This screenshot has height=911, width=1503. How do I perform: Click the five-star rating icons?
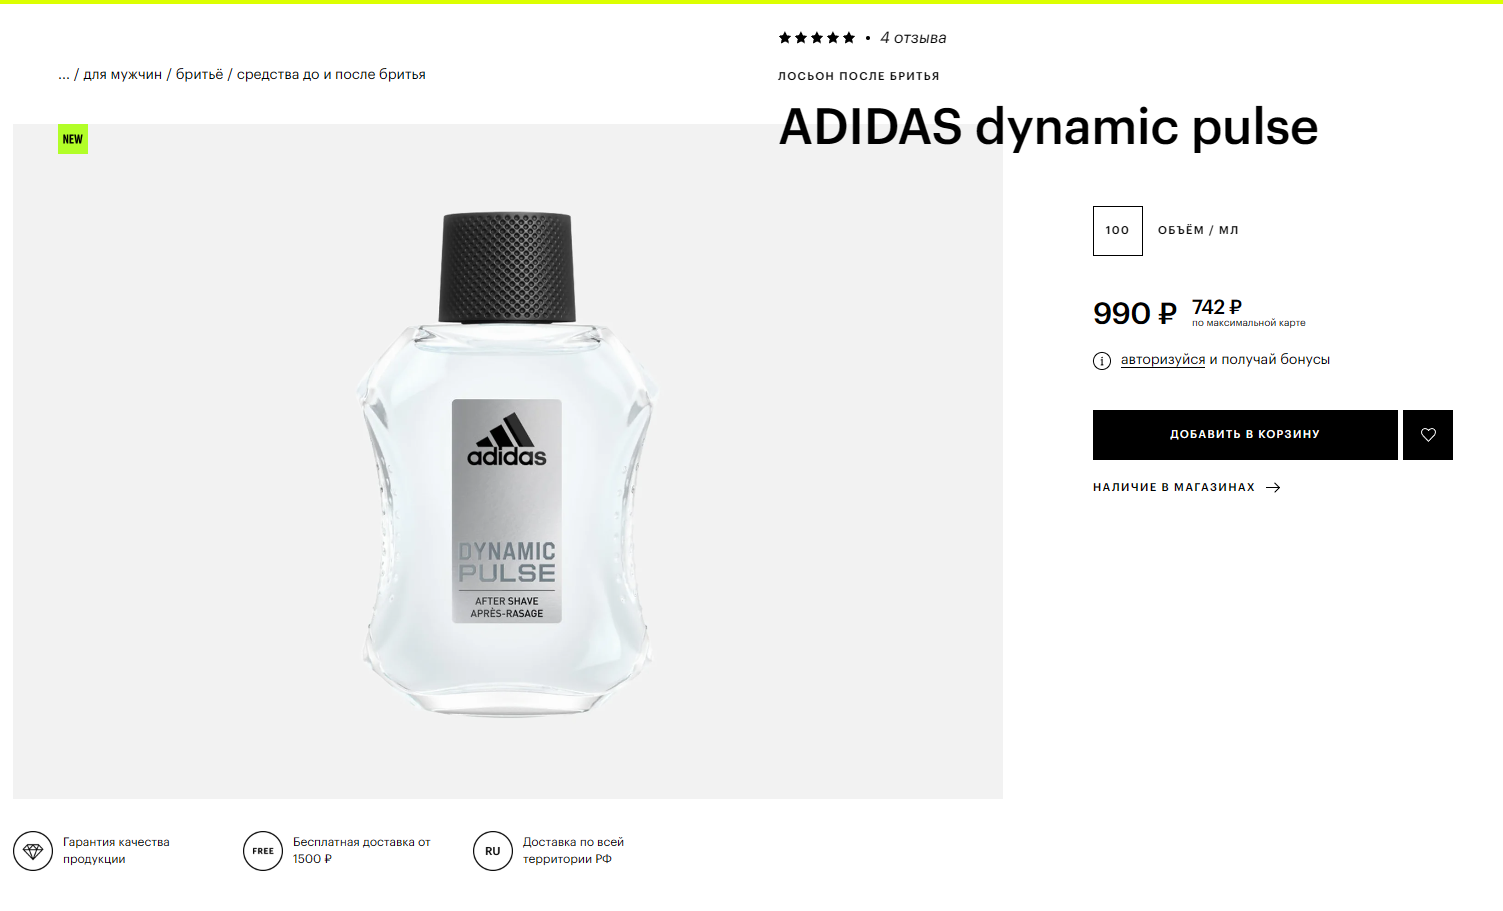point(816,38)
